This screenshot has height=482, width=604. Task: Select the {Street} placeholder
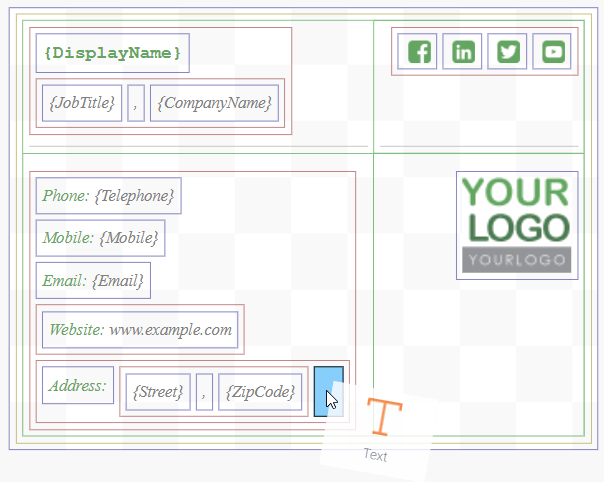coord(157,390)
